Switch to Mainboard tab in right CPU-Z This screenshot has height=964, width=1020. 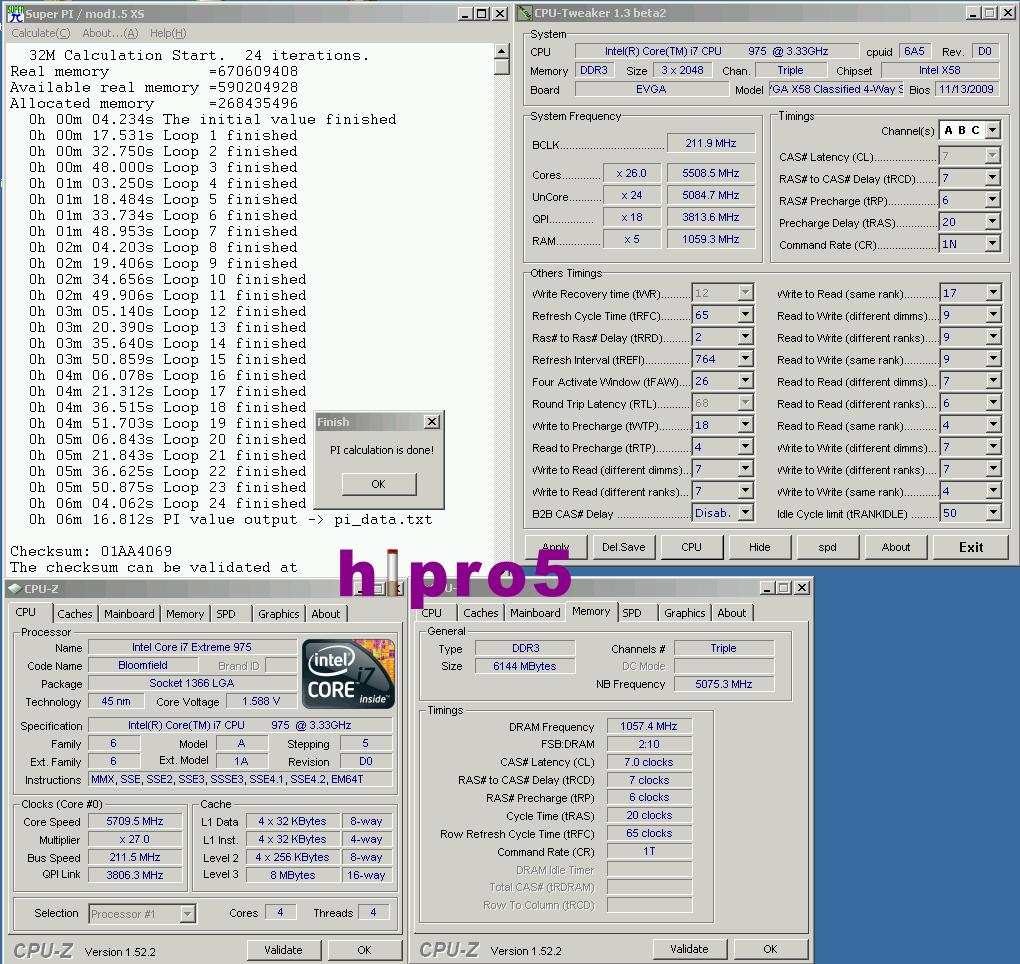point(535,613)
